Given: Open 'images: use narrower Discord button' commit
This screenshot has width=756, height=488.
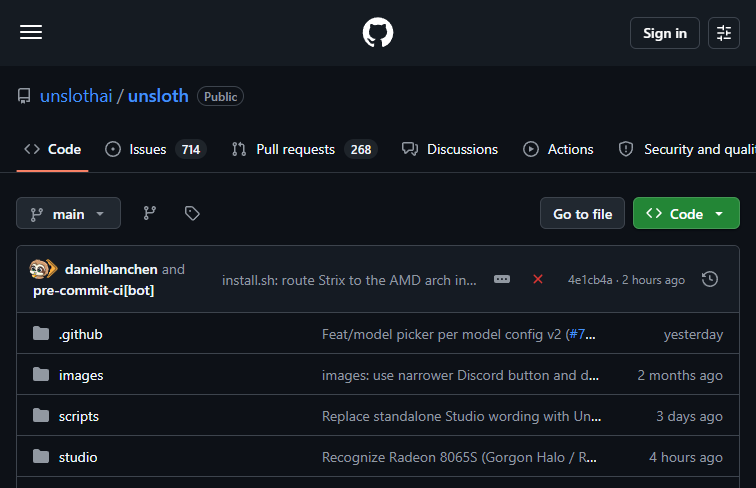Looking at the screenshot, I should coord(460,375).
